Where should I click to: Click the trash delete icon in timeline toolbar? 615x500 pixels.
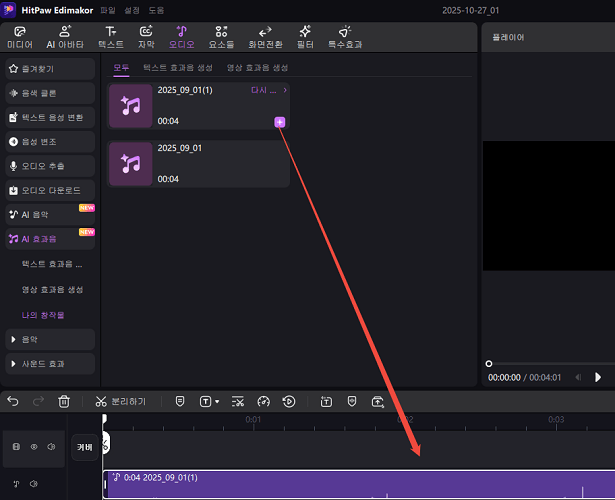click(x=64, y=401)
